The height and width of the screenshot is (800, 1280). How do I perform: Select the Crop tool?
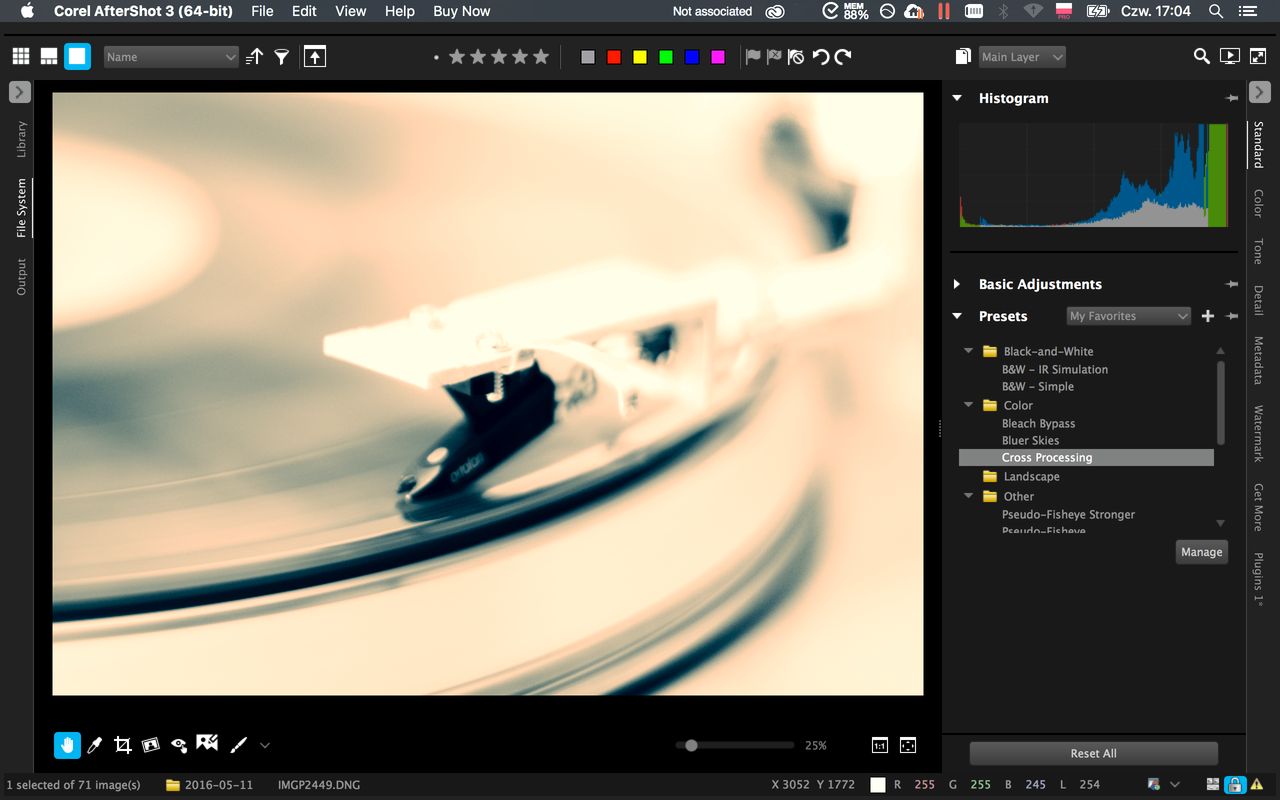pos(123,745)
